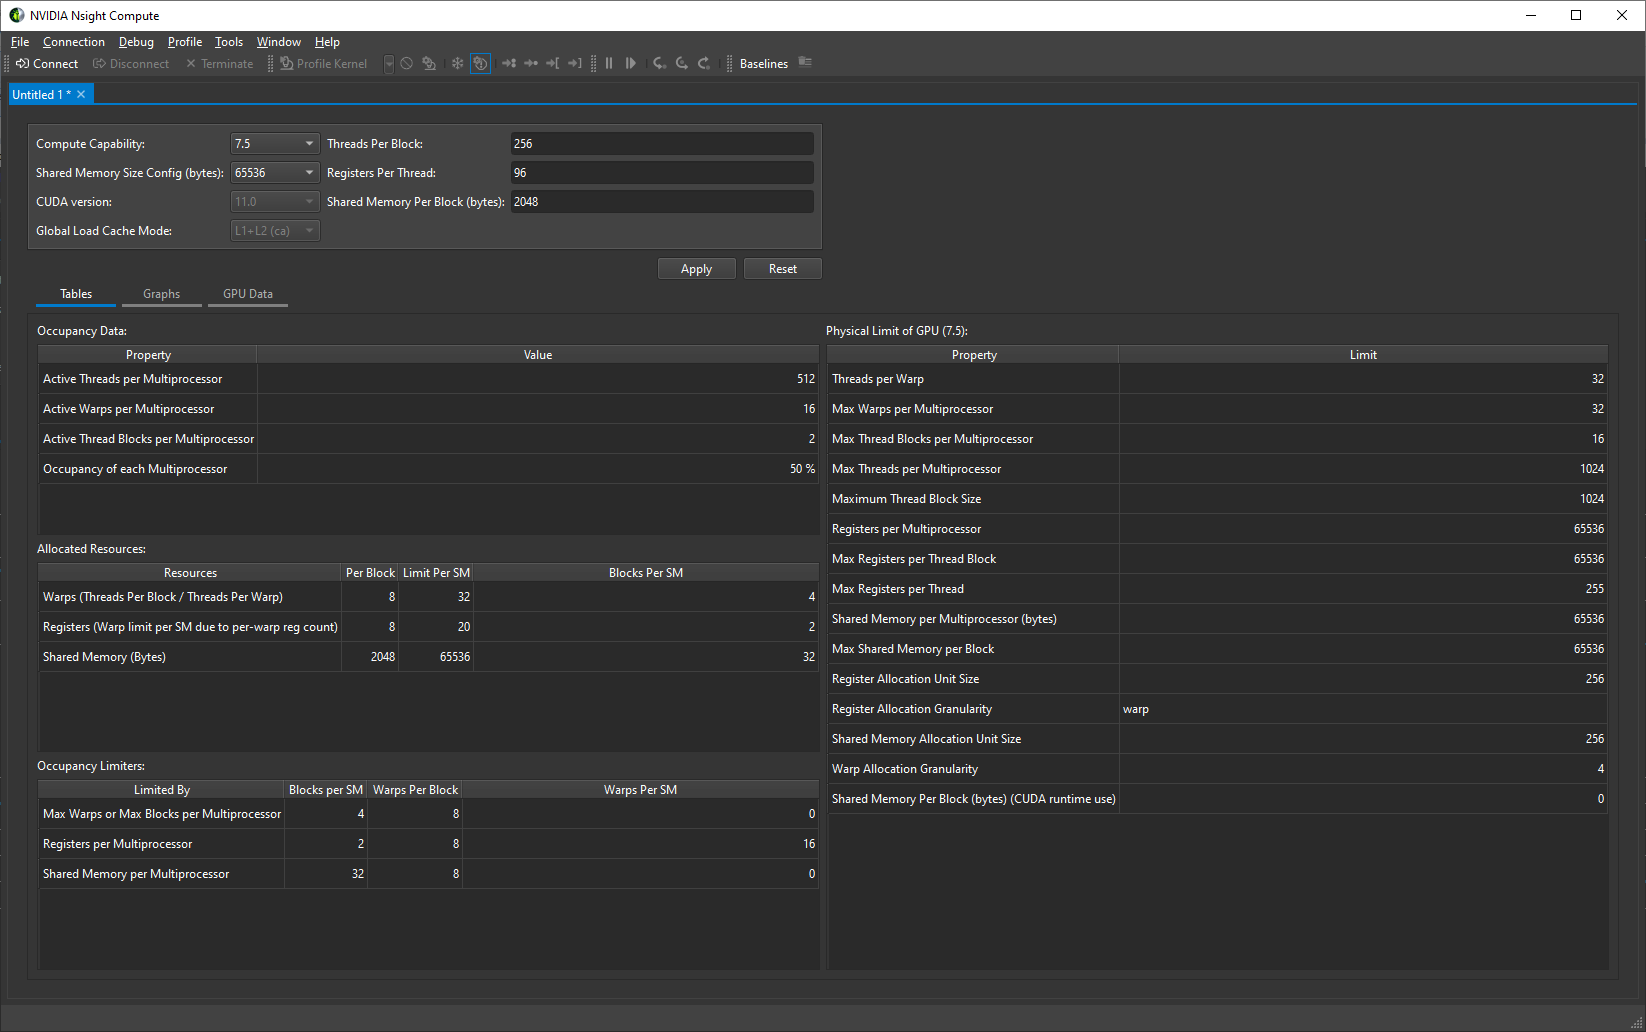Click the Warps Per SM column header
The image size is (1646, 1032).
click(x=640, y=790)
